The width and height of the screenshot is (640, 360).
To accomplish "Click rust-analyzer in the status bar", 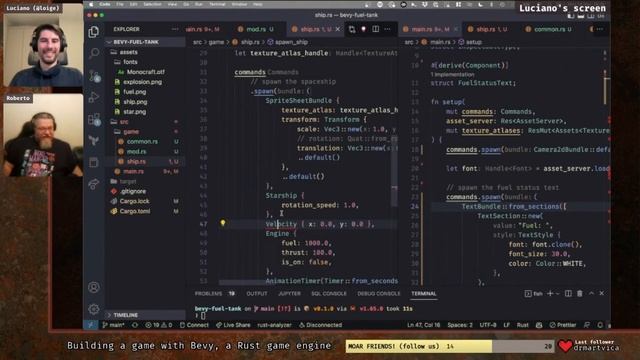I will click(274, 325).
